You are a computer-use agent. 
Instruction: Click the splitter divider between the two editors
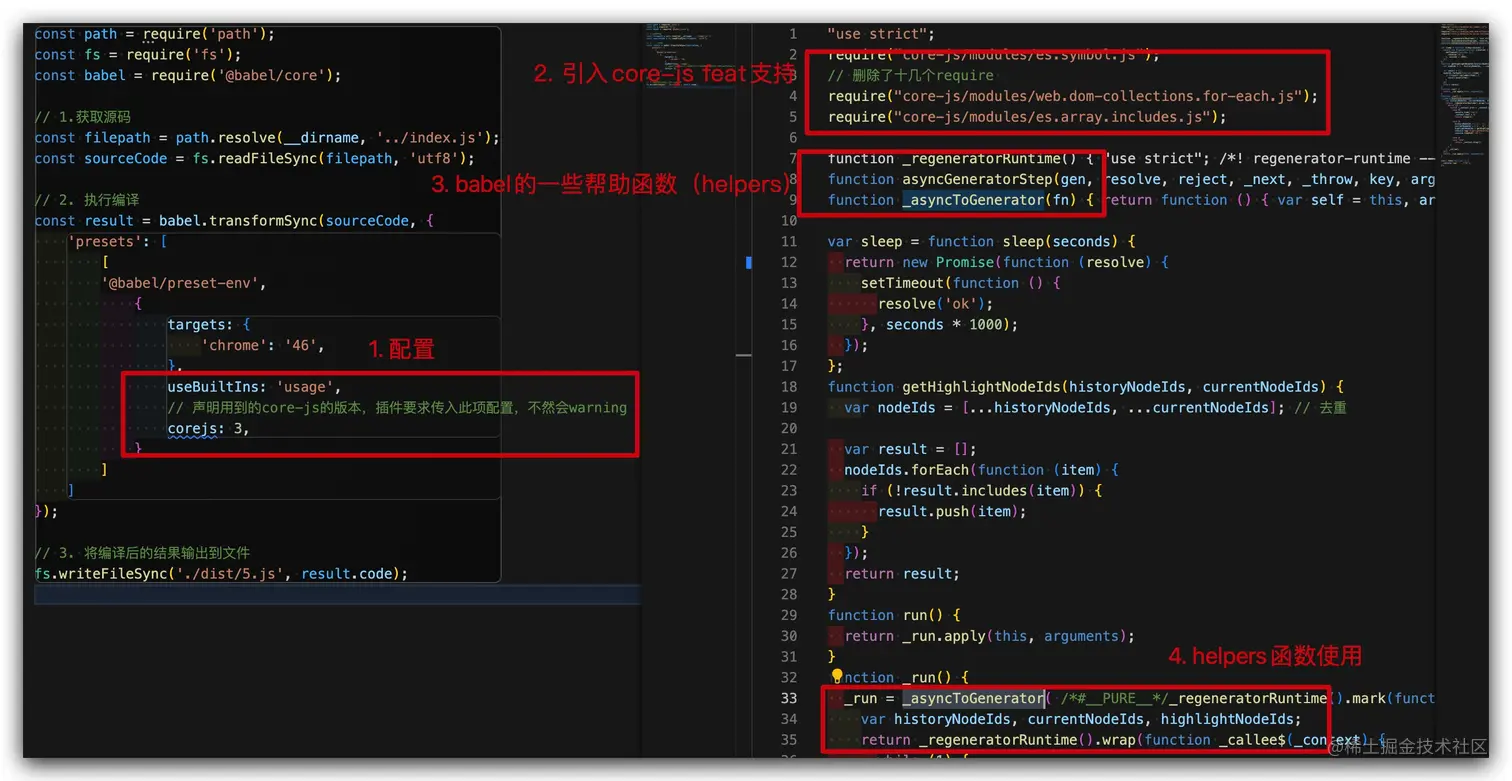(x=744, y=356)
